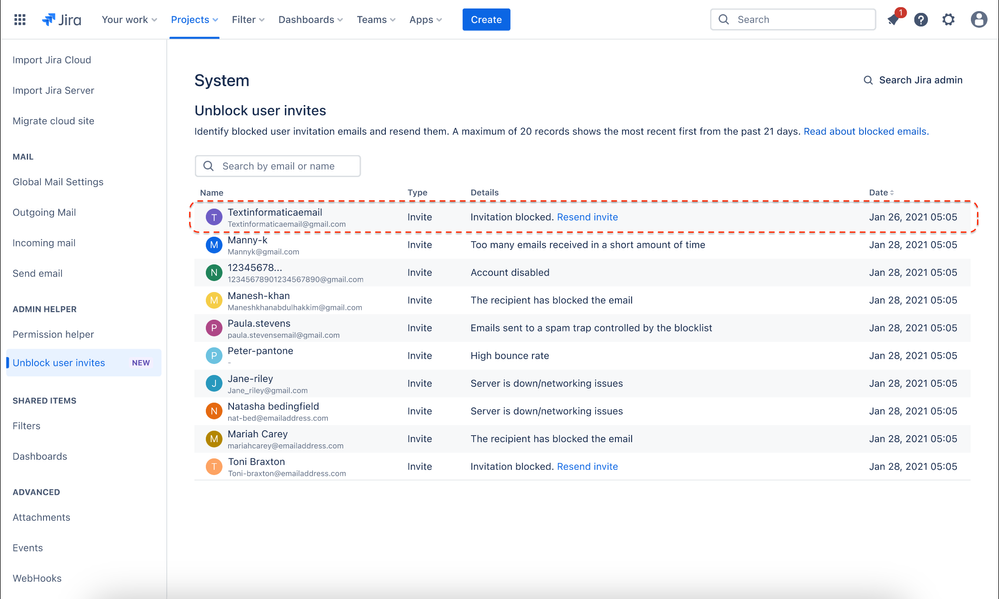Focus the Search by email or name field
The image size is (999, 599).
coord(278,166)
